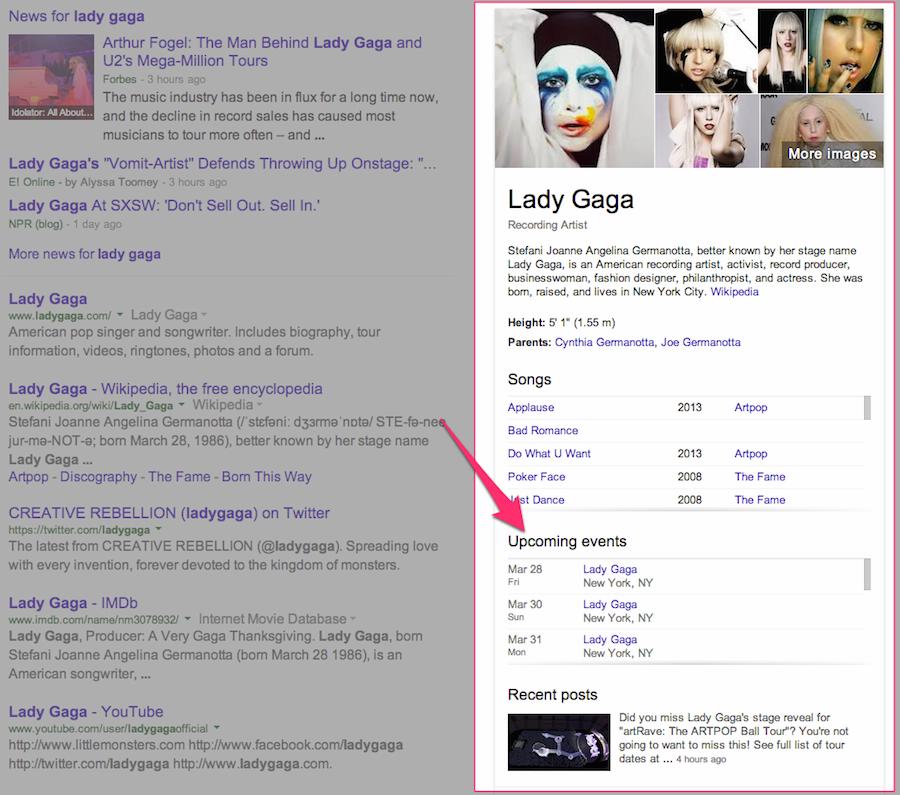The width and height of the screenshot is (900, 795).
Task: Open the Forbes news article thumbnail image
Action: 50,77
